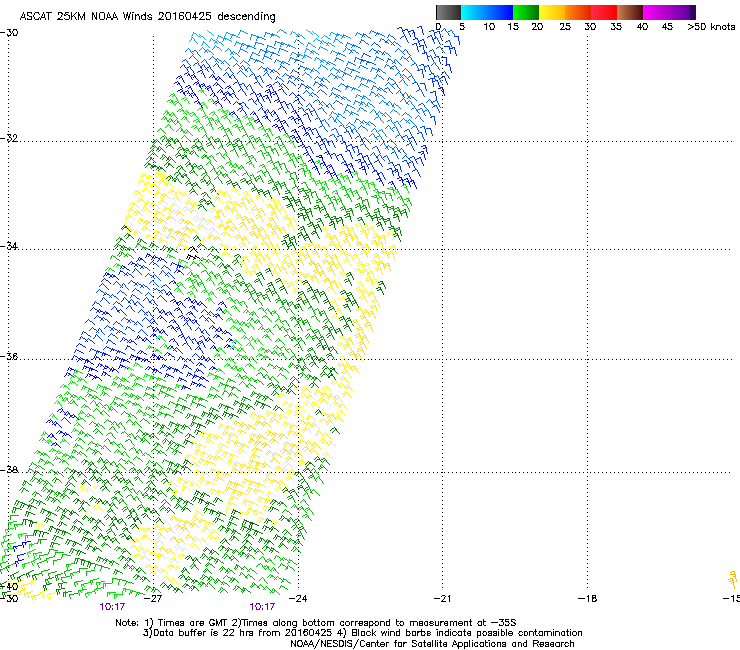Viewport: 740px width, 650px height.
Task: Select the green 15-20 knots legend swatch
Action: (x=526, y=12)
